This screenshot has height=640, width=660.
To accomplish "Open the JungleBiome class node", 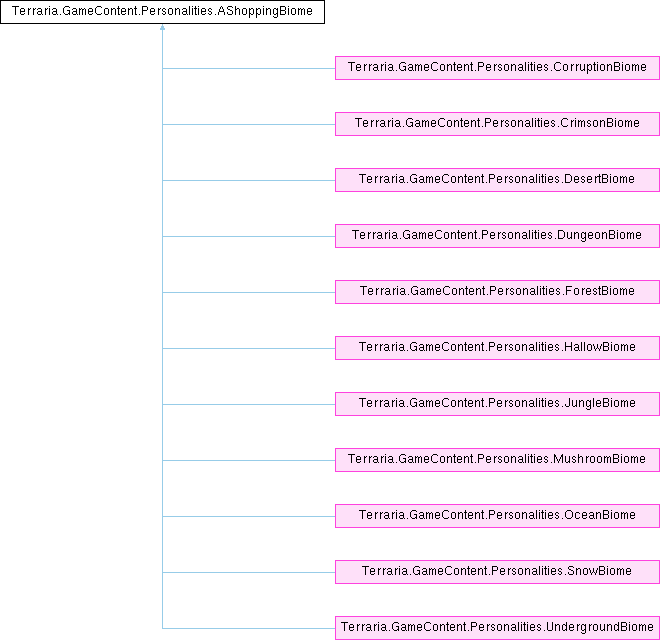I will 497,404.
